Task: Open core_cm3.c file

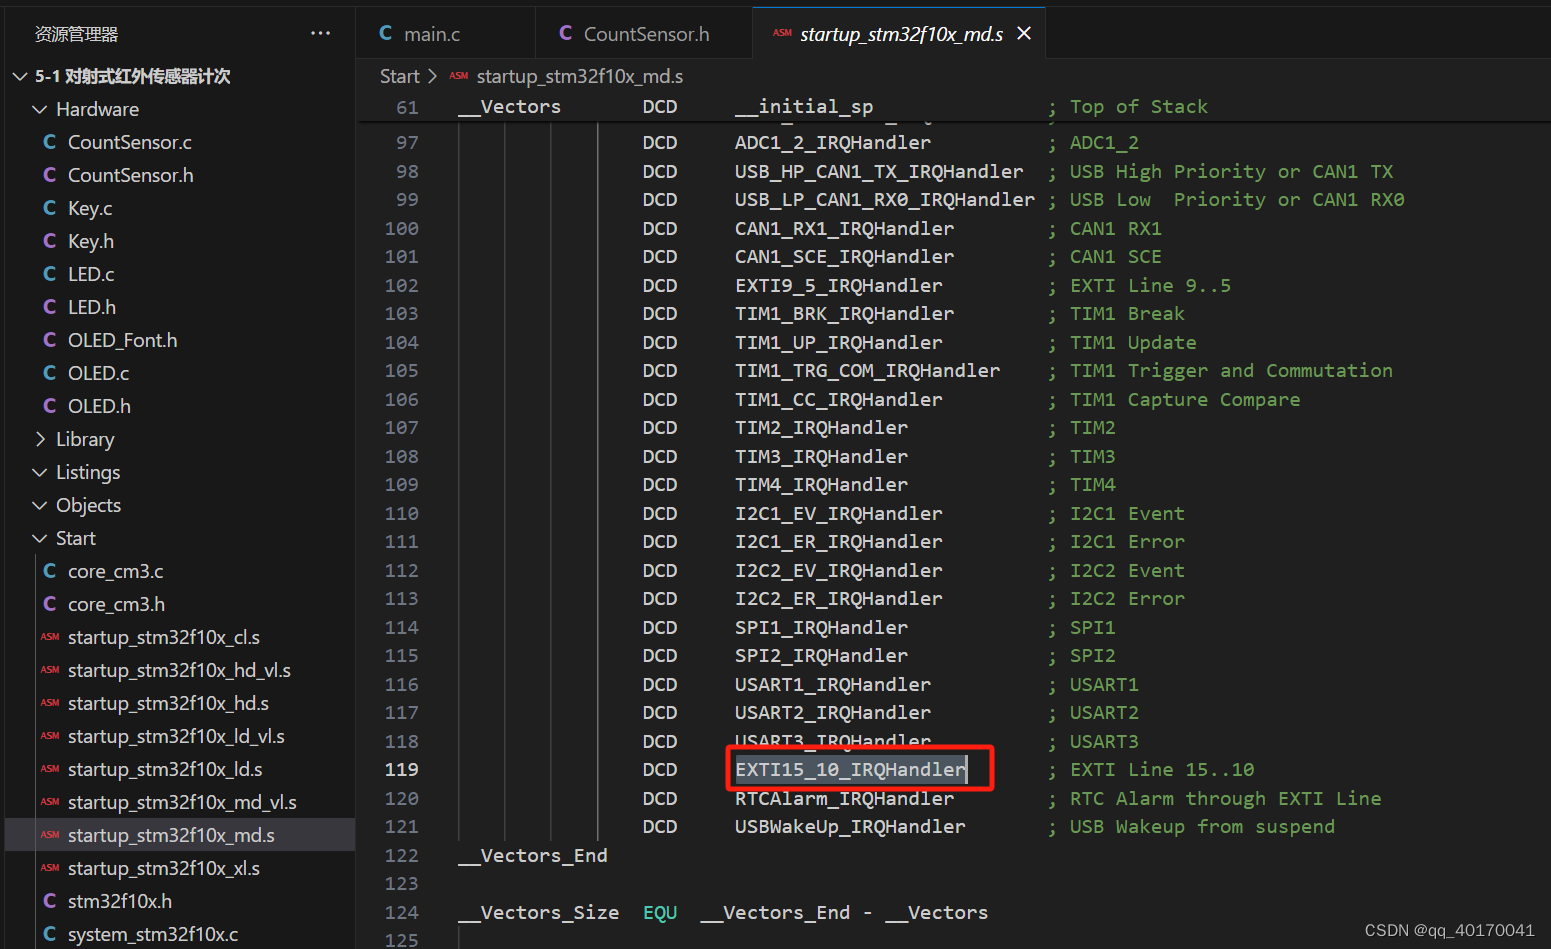Action: coord(116,571)
